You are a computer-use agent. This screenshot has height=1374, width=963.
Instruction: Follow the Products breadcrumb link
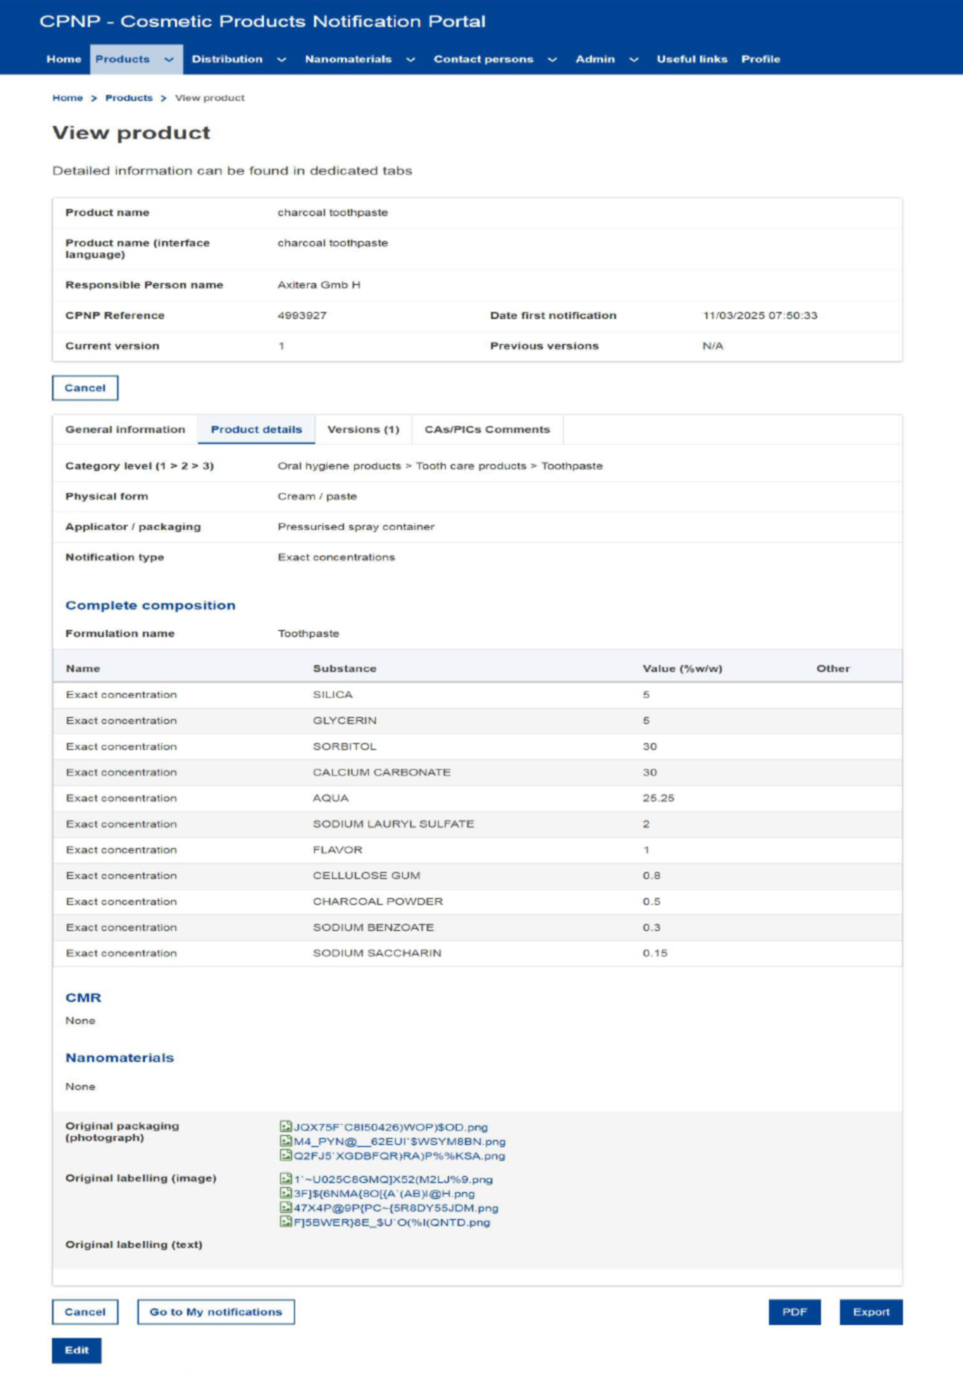tap(129, 98)
